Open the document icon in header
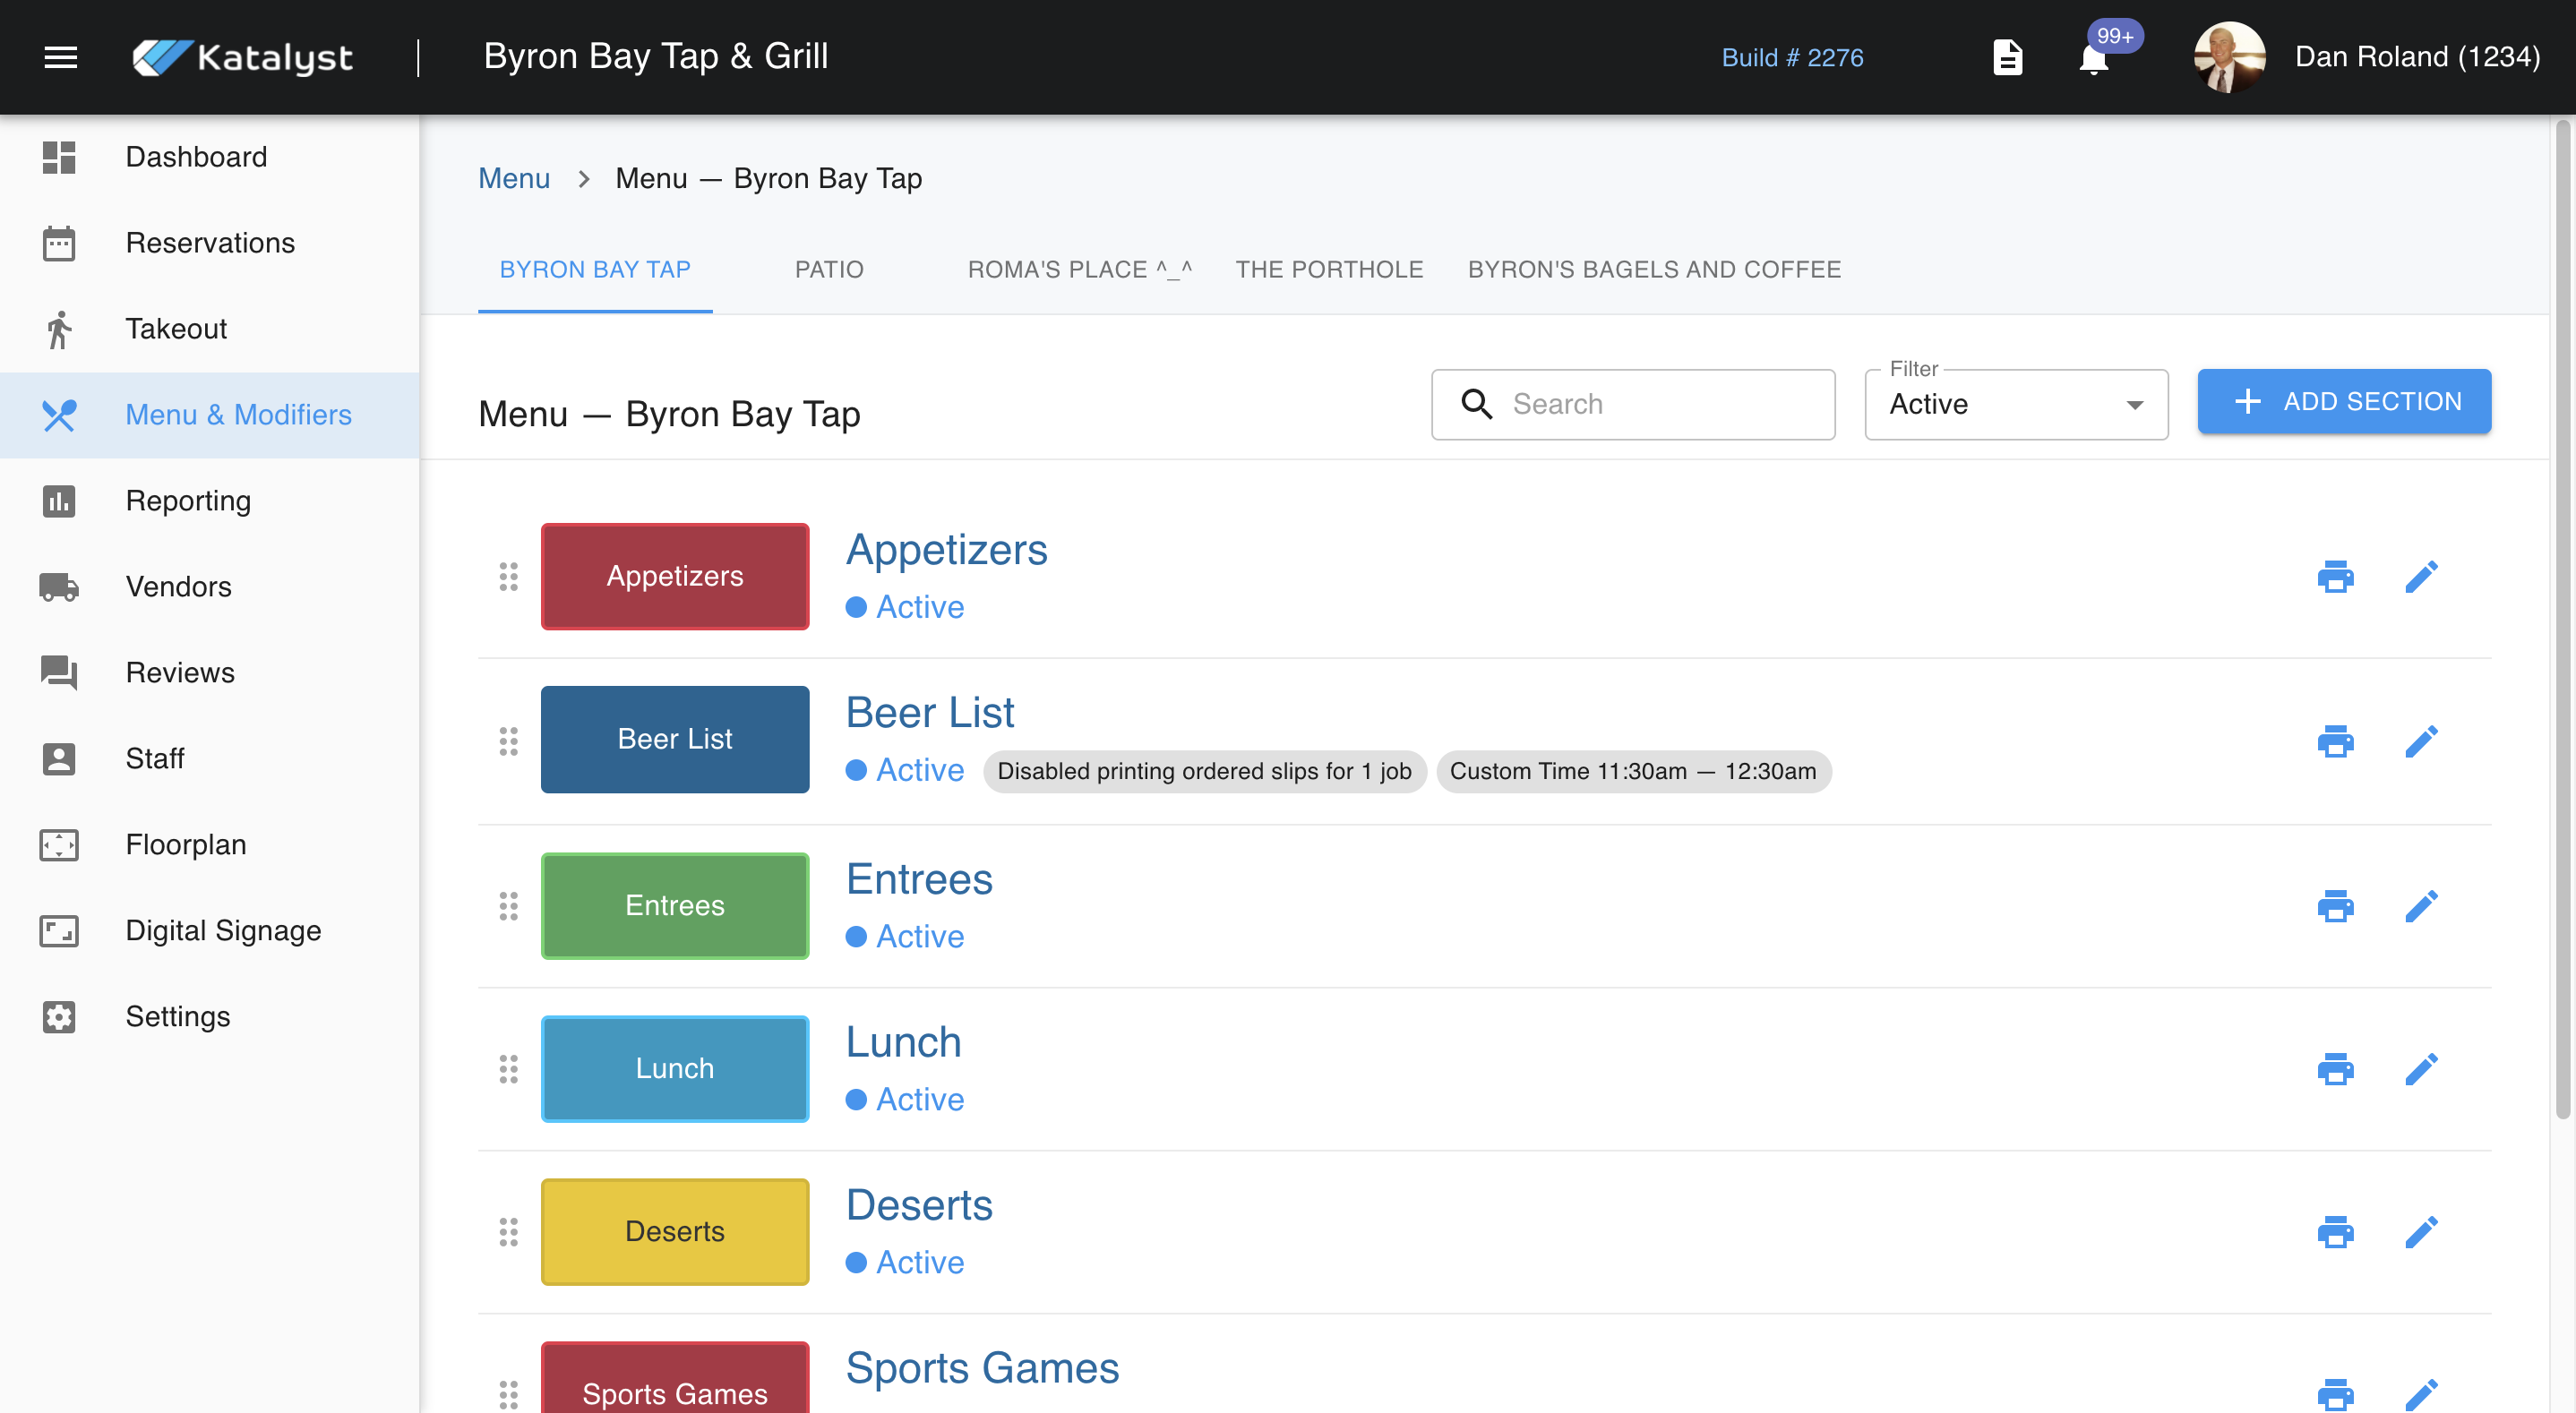 [x=2007, y=57]
